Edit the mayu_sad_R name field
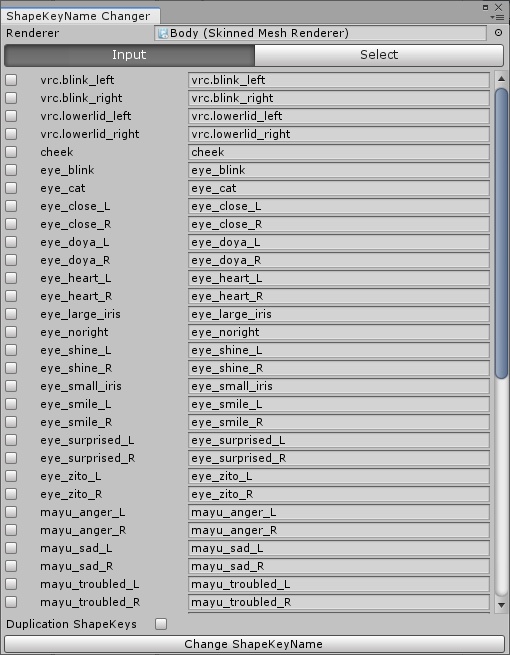This screenshot has height=655, width=510. (339, 566)
